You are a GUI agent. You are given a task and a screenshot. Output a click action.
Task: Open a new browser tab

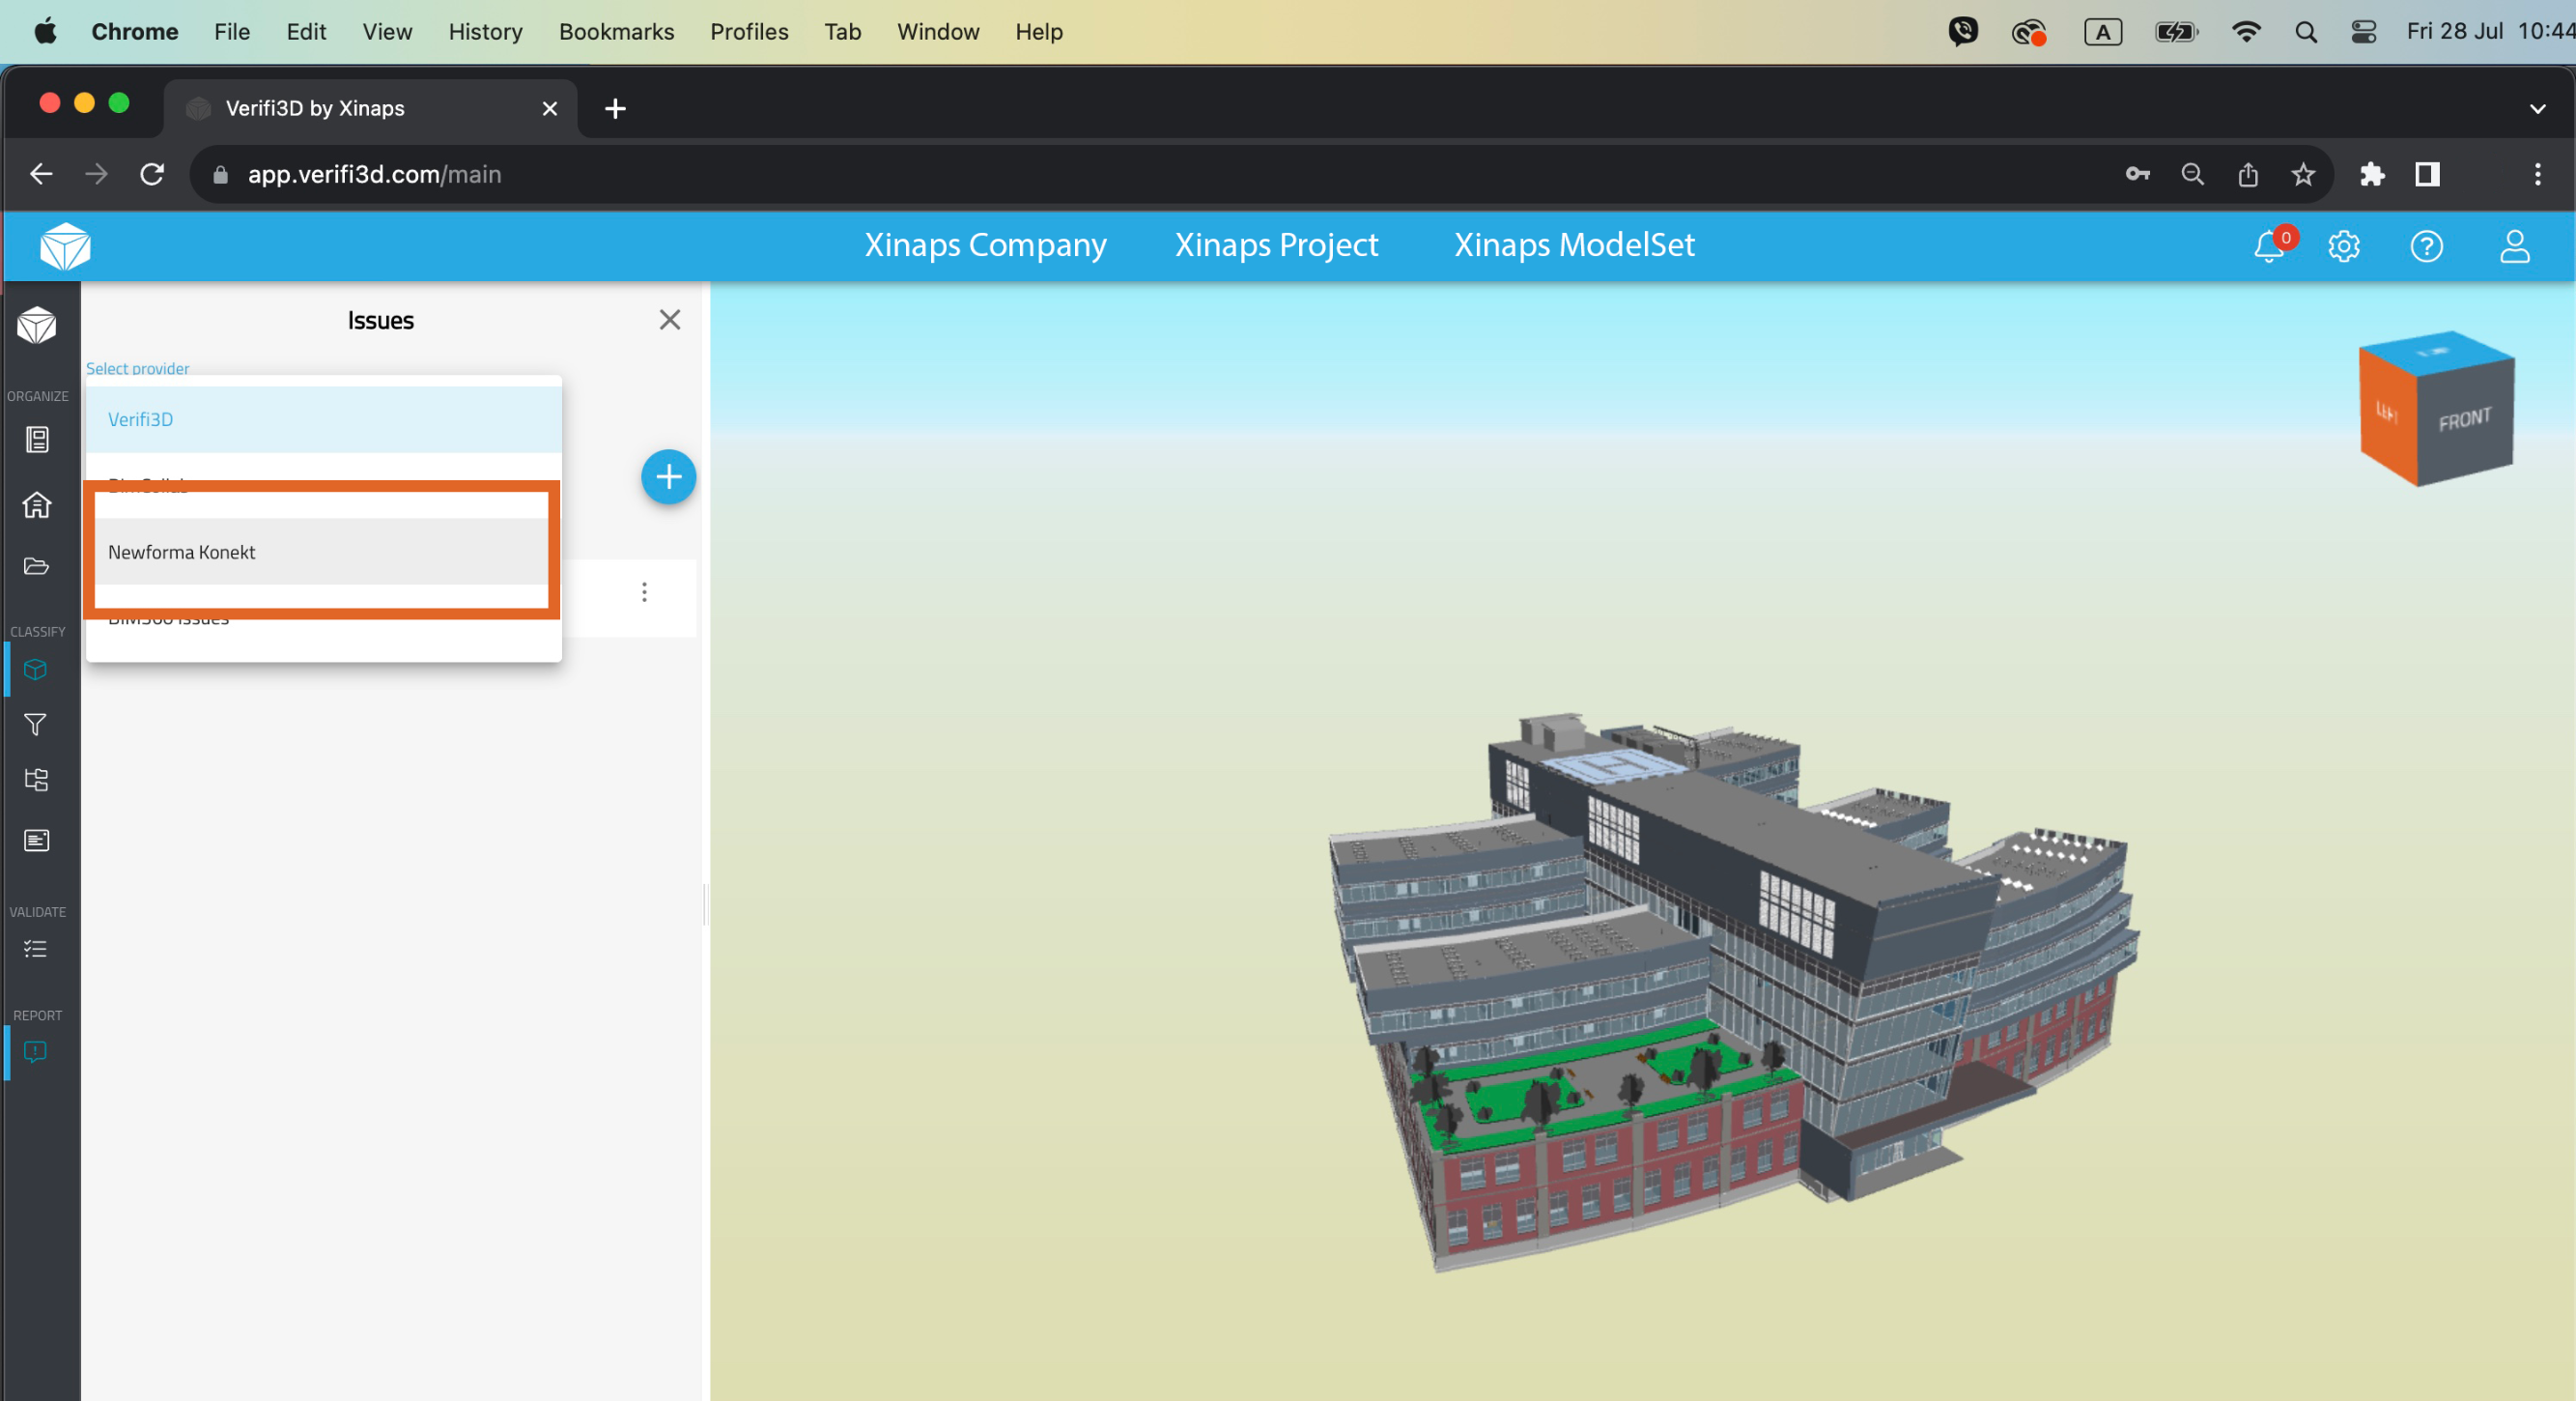[x=615, y=108]
